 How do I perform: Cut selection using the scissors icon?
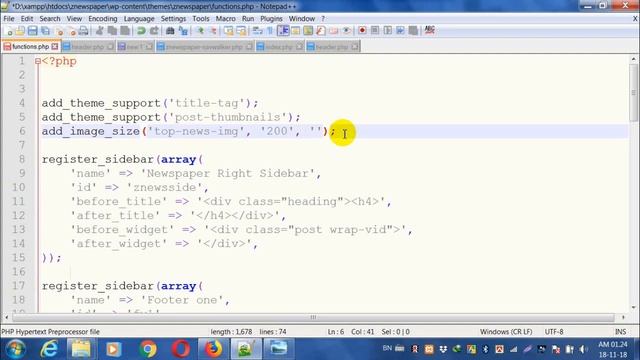coord(99,31)
